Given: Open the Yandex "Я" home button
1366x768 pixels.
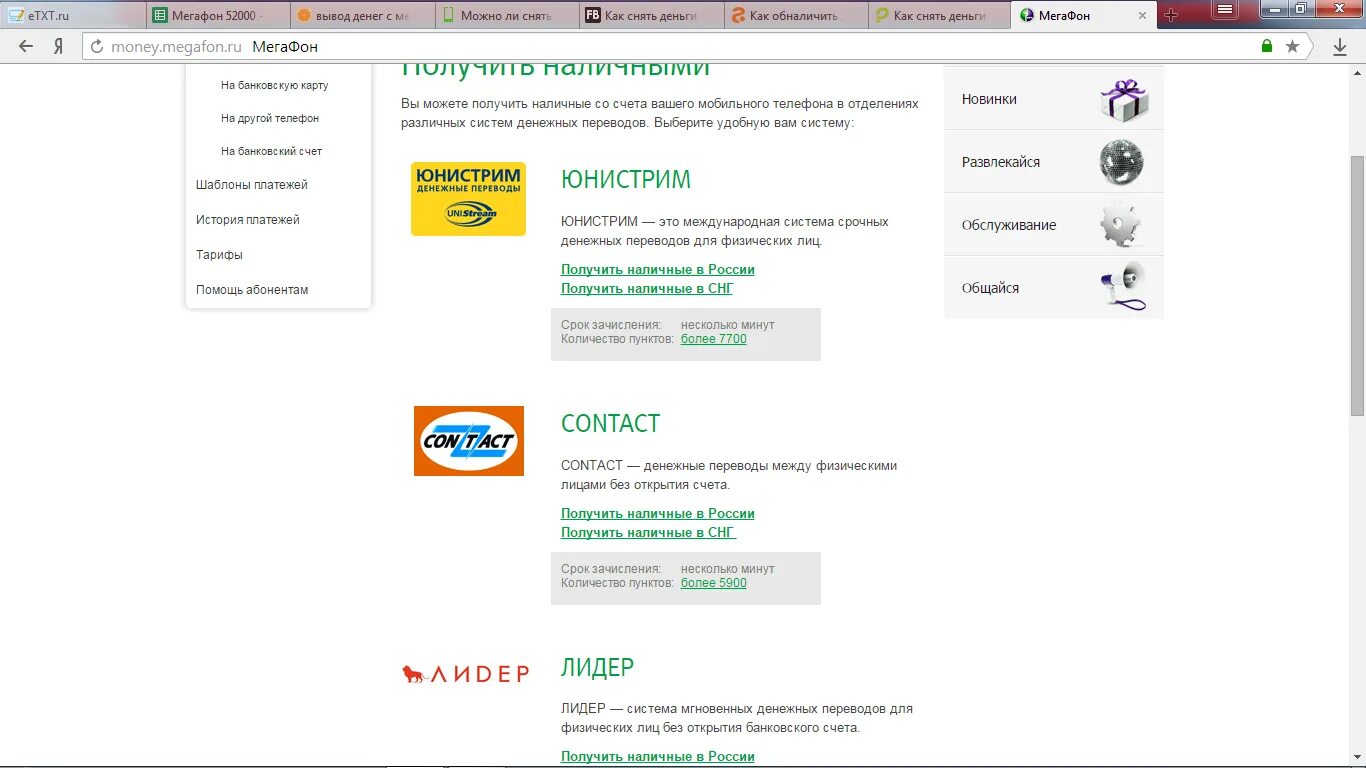Looking at the screenshot, I should pos(59,46).
